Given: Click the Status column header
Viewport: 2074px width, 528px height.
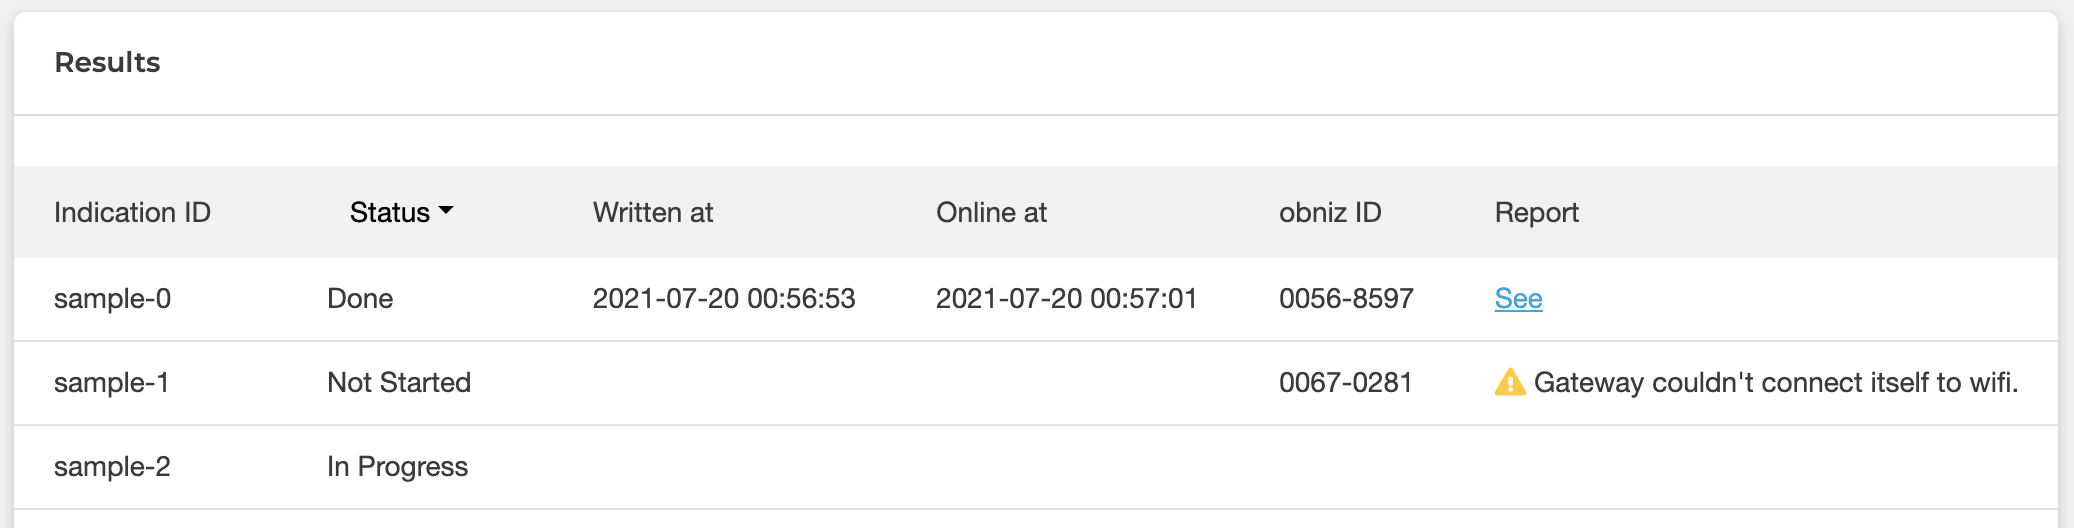Looking at the screenshot, I should coord(390,212).
